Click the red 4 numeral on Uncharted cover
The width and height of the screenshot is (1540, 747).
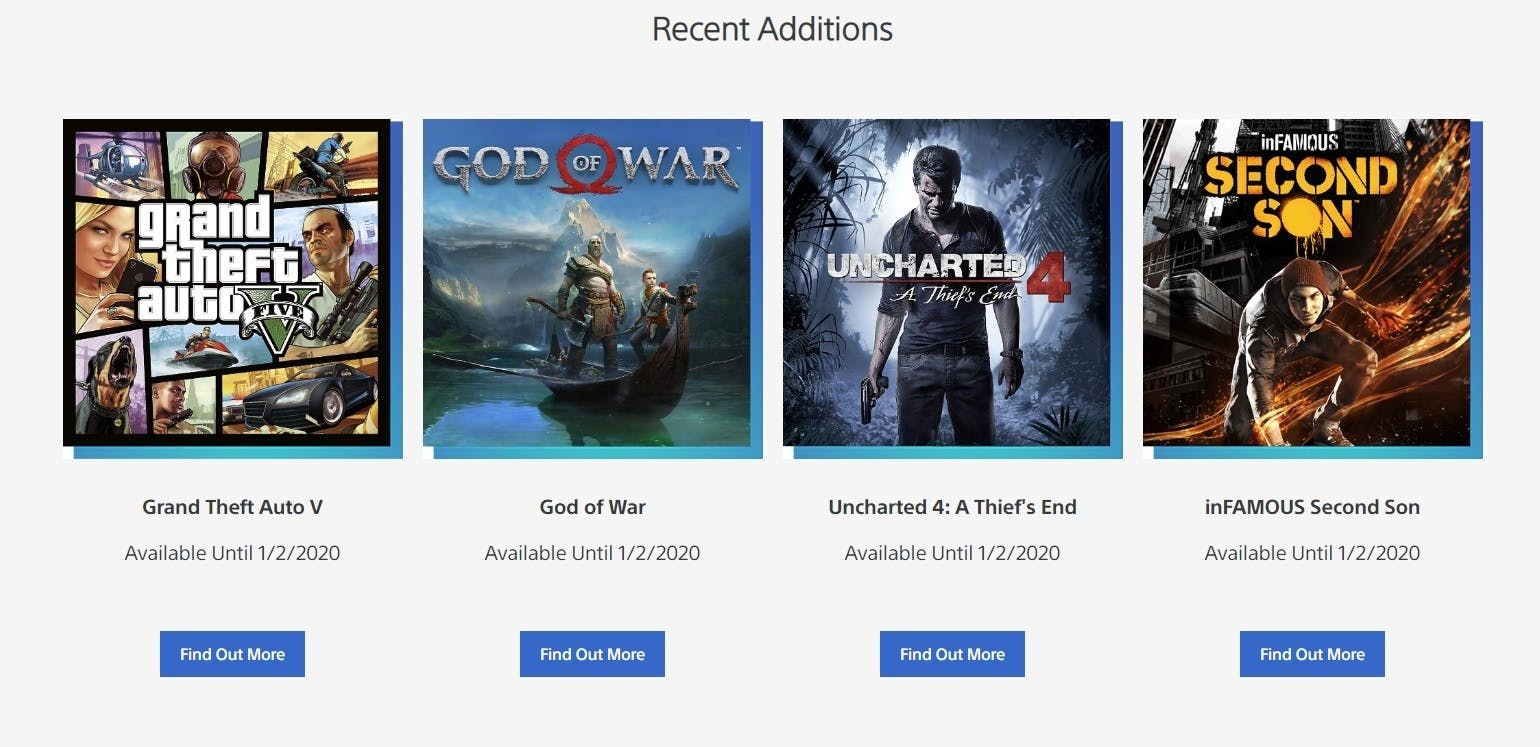(1048, 278)
